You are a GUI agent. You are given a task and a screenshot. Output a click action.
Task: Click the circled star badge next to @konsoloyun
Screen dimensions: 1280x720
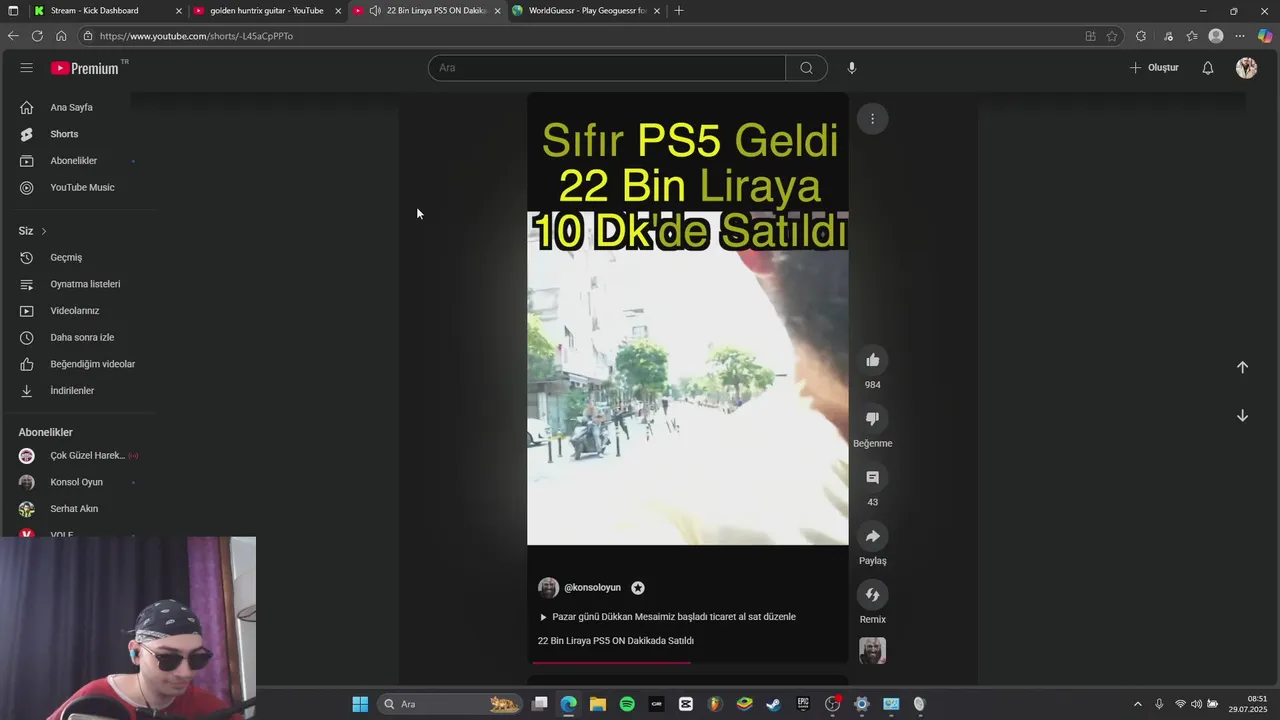638,588
